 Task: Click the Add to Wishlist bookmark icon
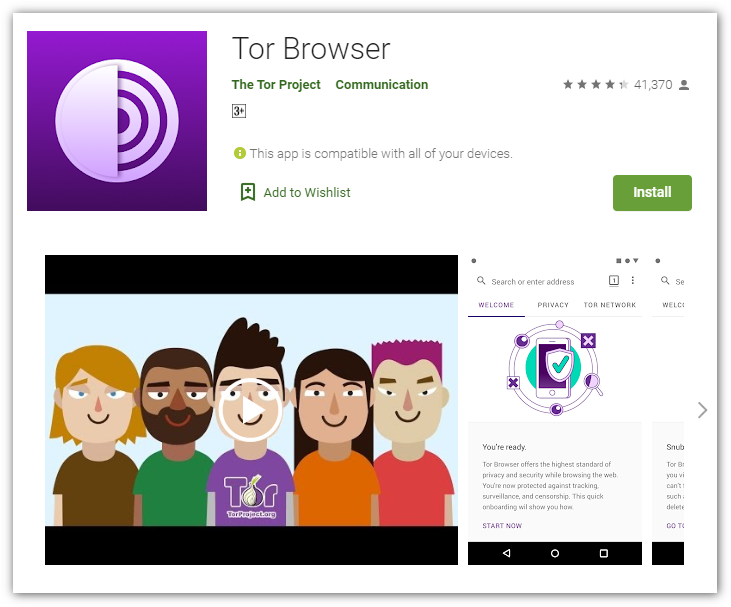pyautogui.click(x=248, y=192)
